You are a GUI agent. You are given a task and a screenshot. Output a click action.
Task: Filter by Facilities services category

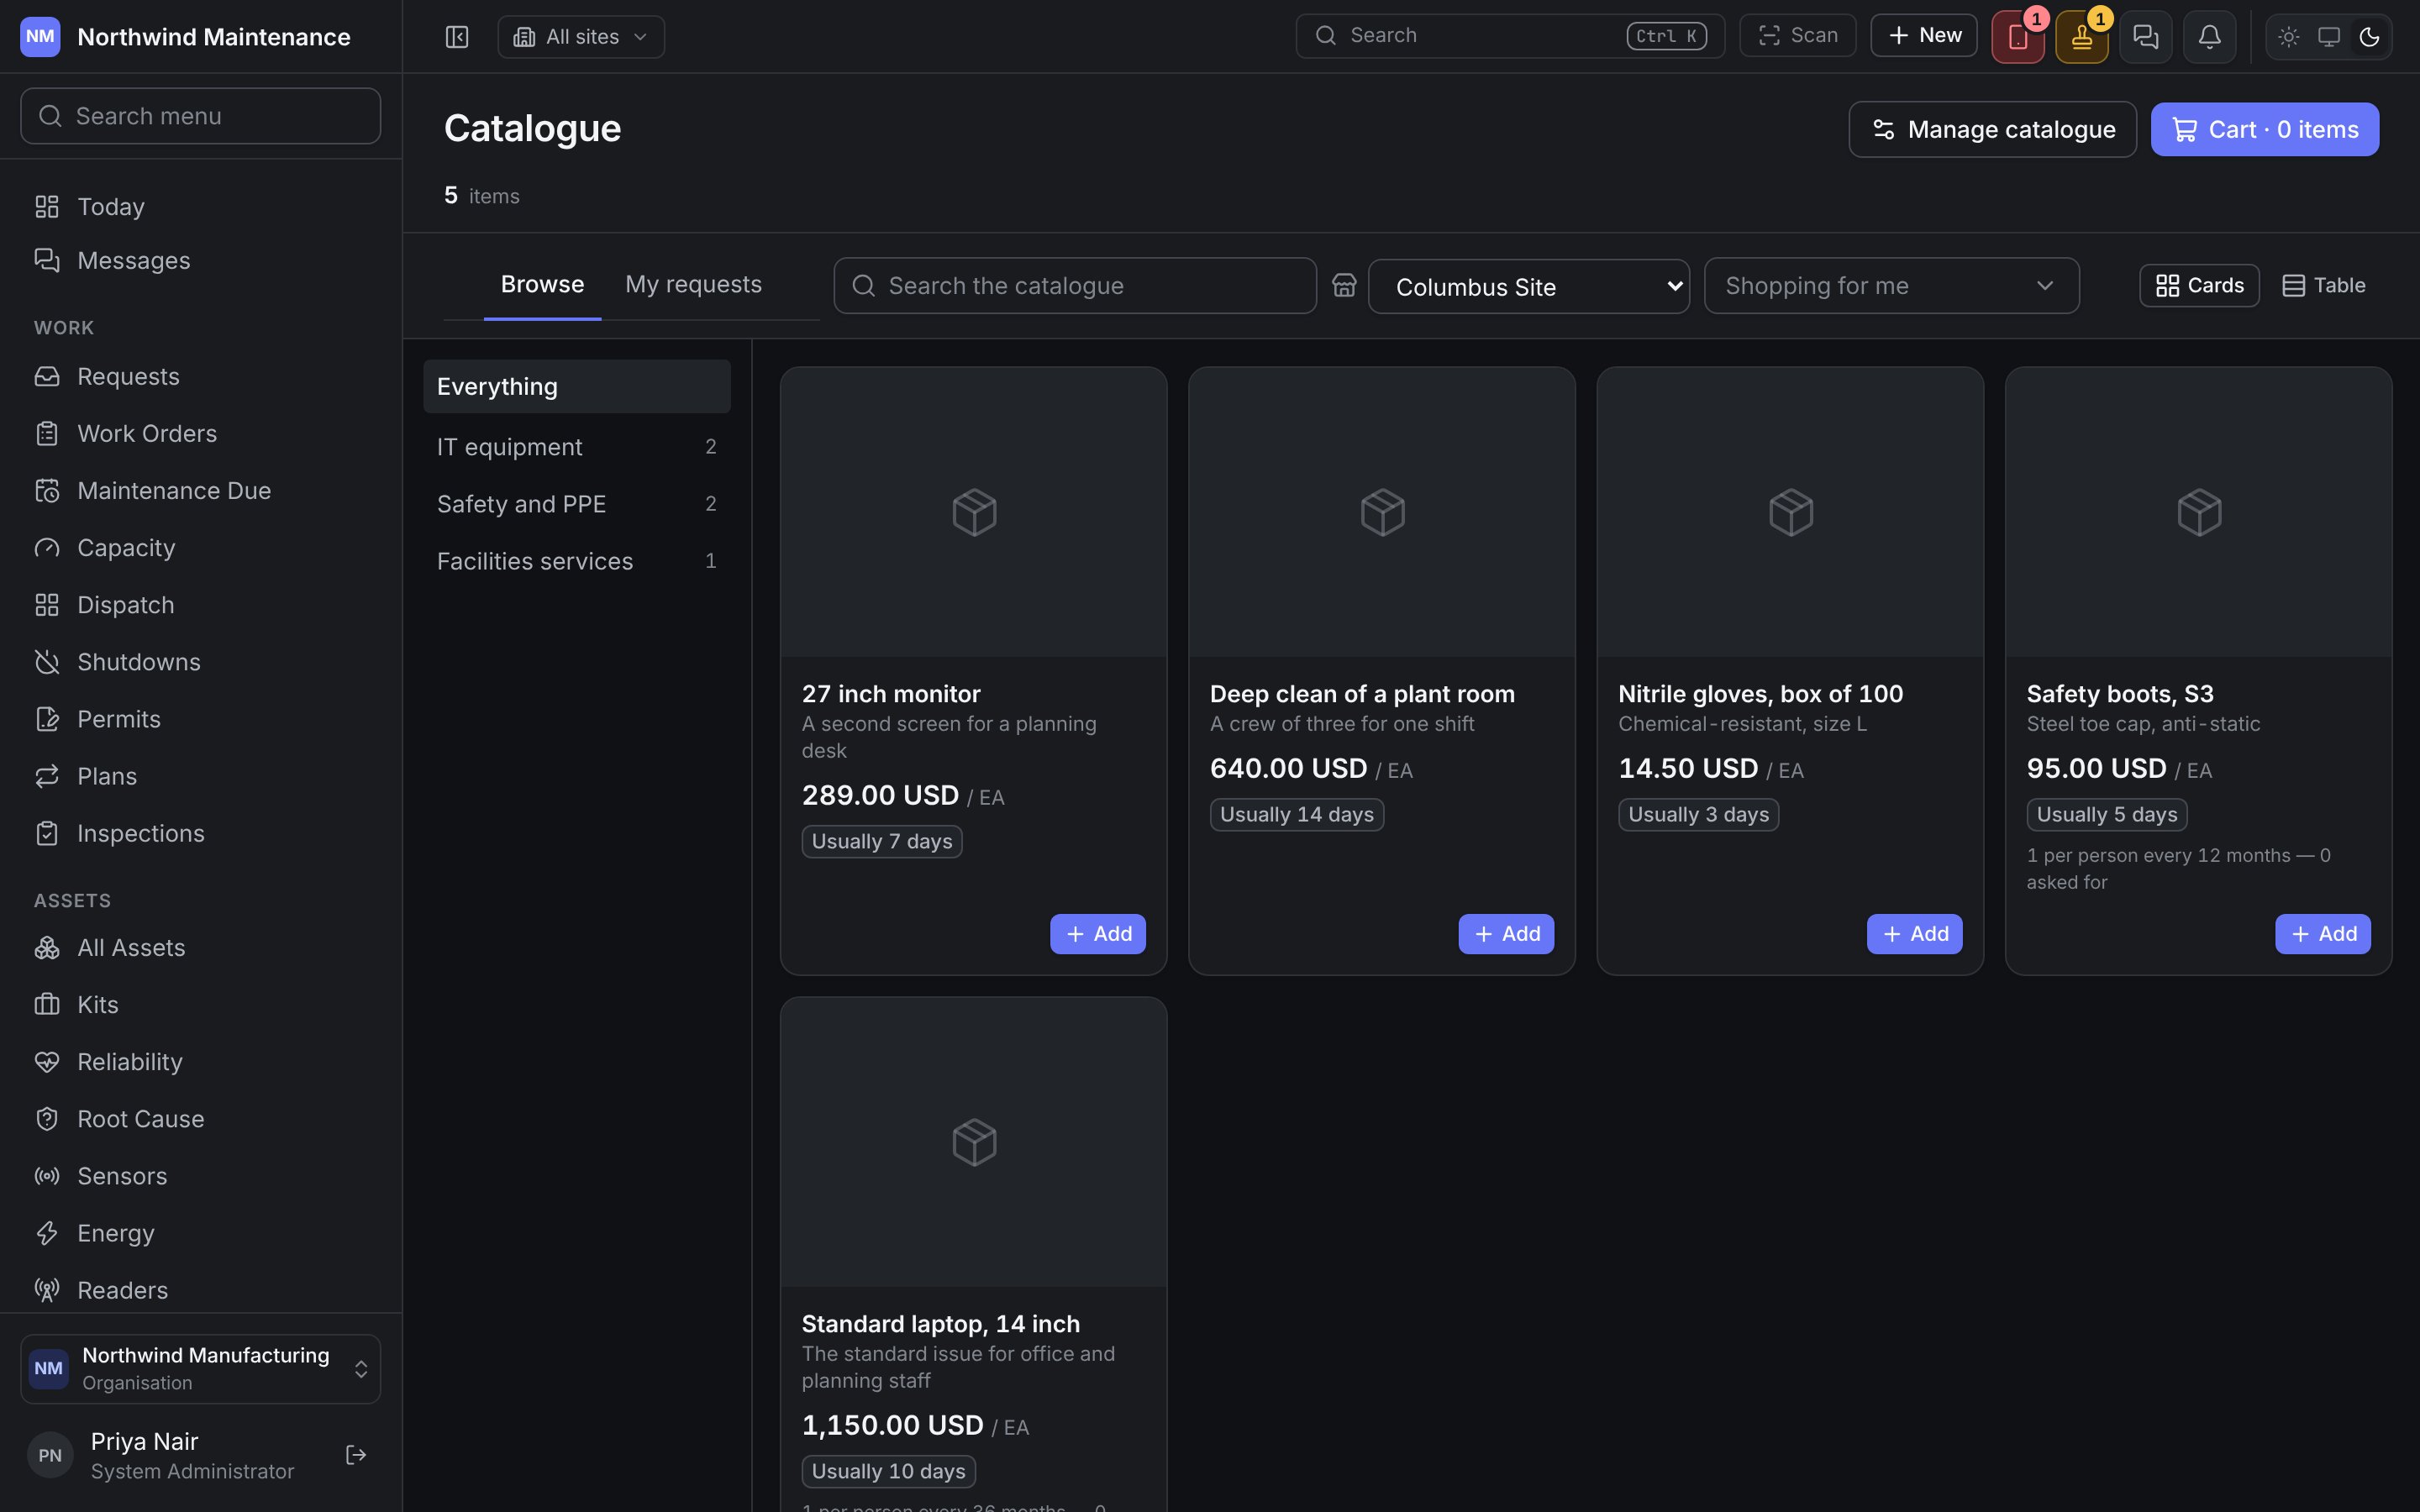(x=577, y=561)
